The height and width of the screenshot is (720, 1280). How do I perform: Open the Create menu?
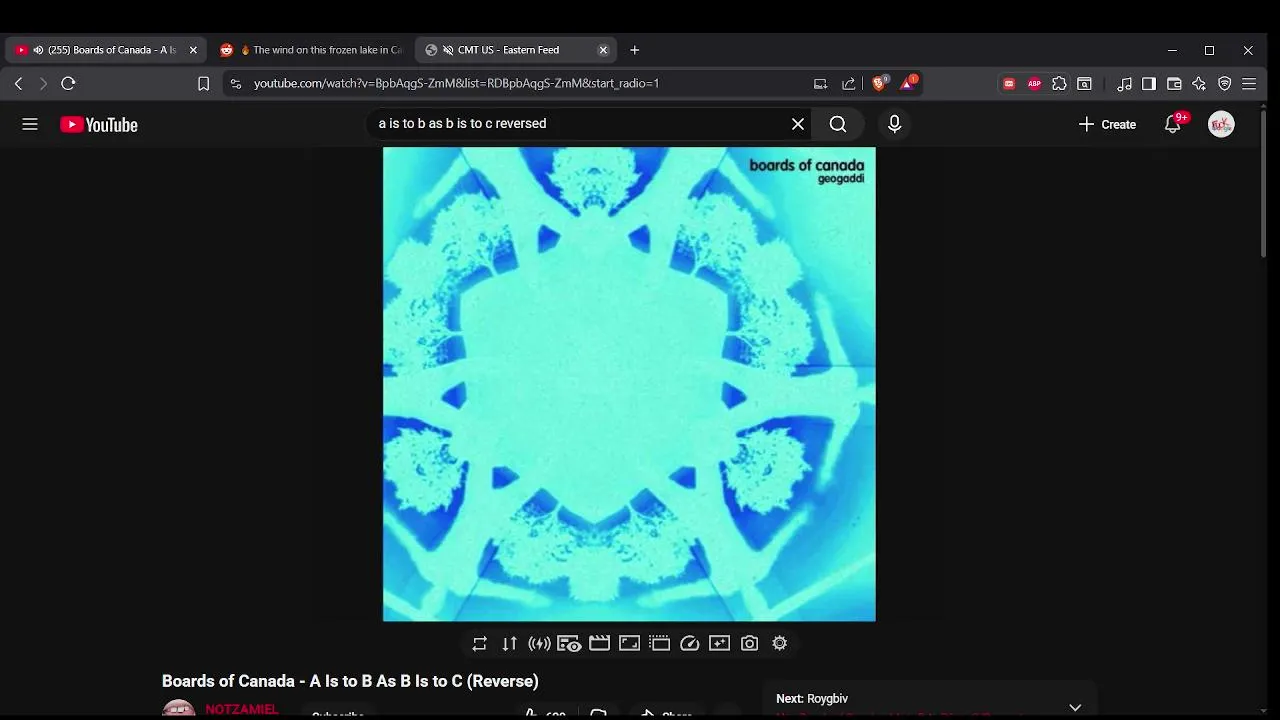click(1107, 124)
